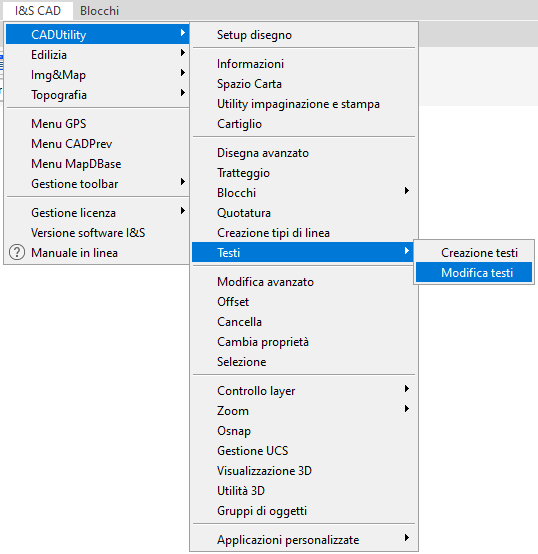Viewport: 538px width, 554px height.
Task: Select Cartiglio
Action: tap(304, 124)
